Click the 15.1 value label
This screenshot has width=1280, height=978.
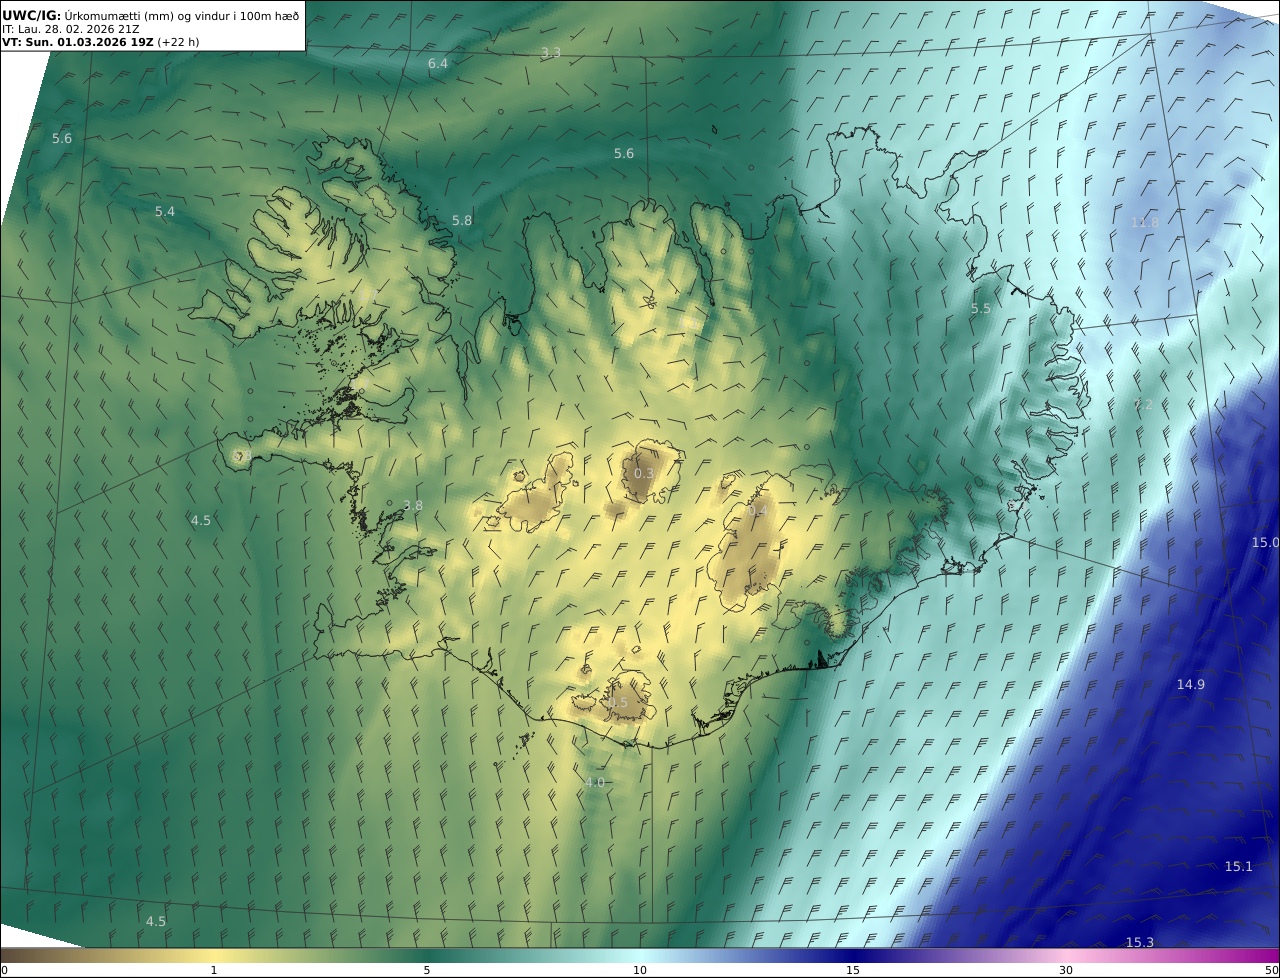point(1238,866)
